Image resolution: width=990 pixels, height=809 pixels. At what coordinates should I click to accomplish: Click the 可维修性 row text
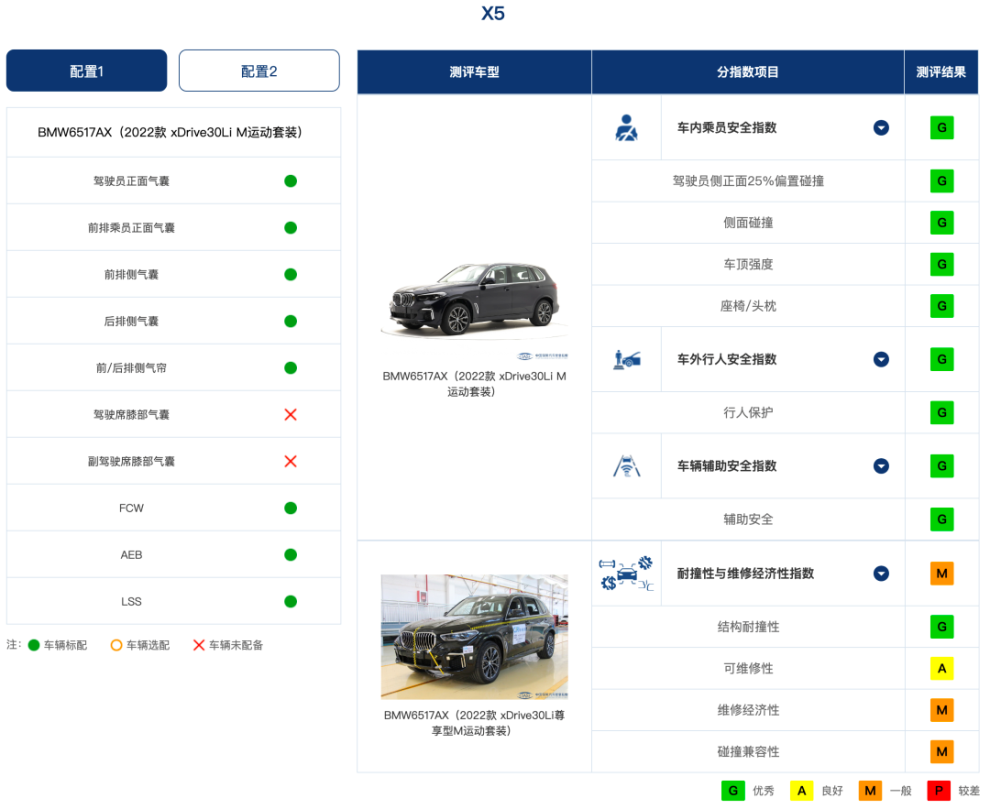point(748,668)
